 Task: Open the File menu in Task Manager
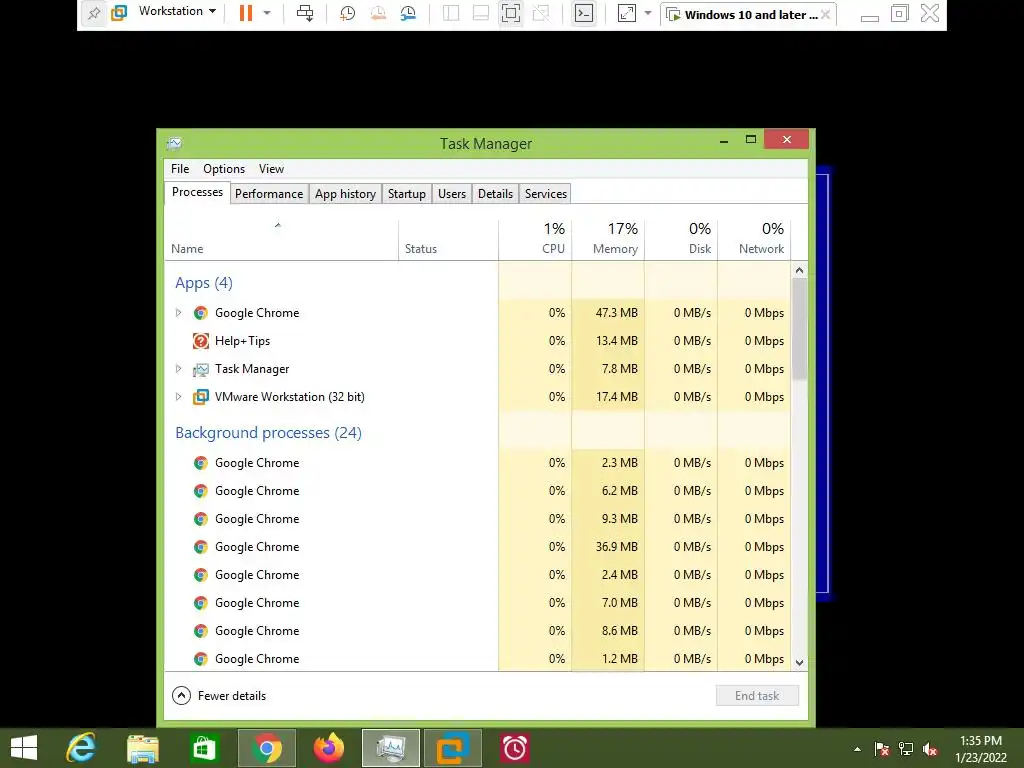180,168
